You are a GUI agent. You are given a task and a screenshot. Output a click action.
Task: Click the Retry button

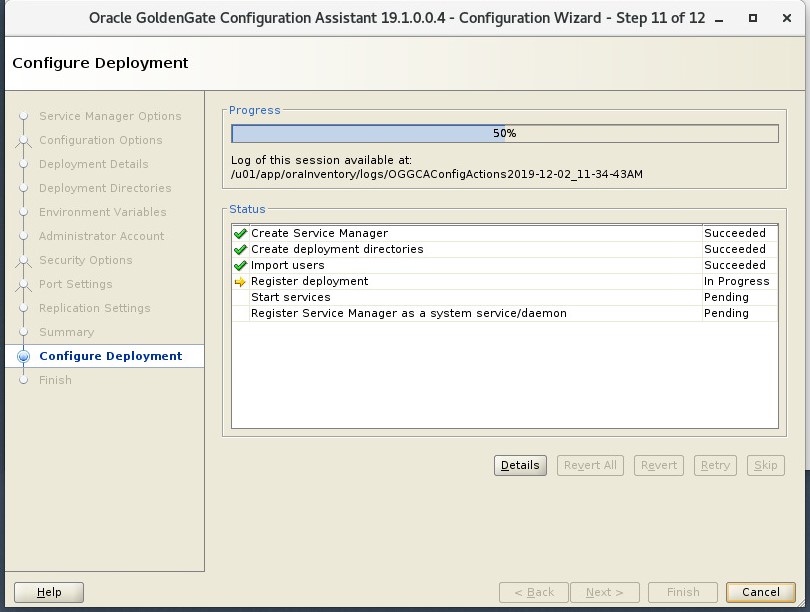715,465
